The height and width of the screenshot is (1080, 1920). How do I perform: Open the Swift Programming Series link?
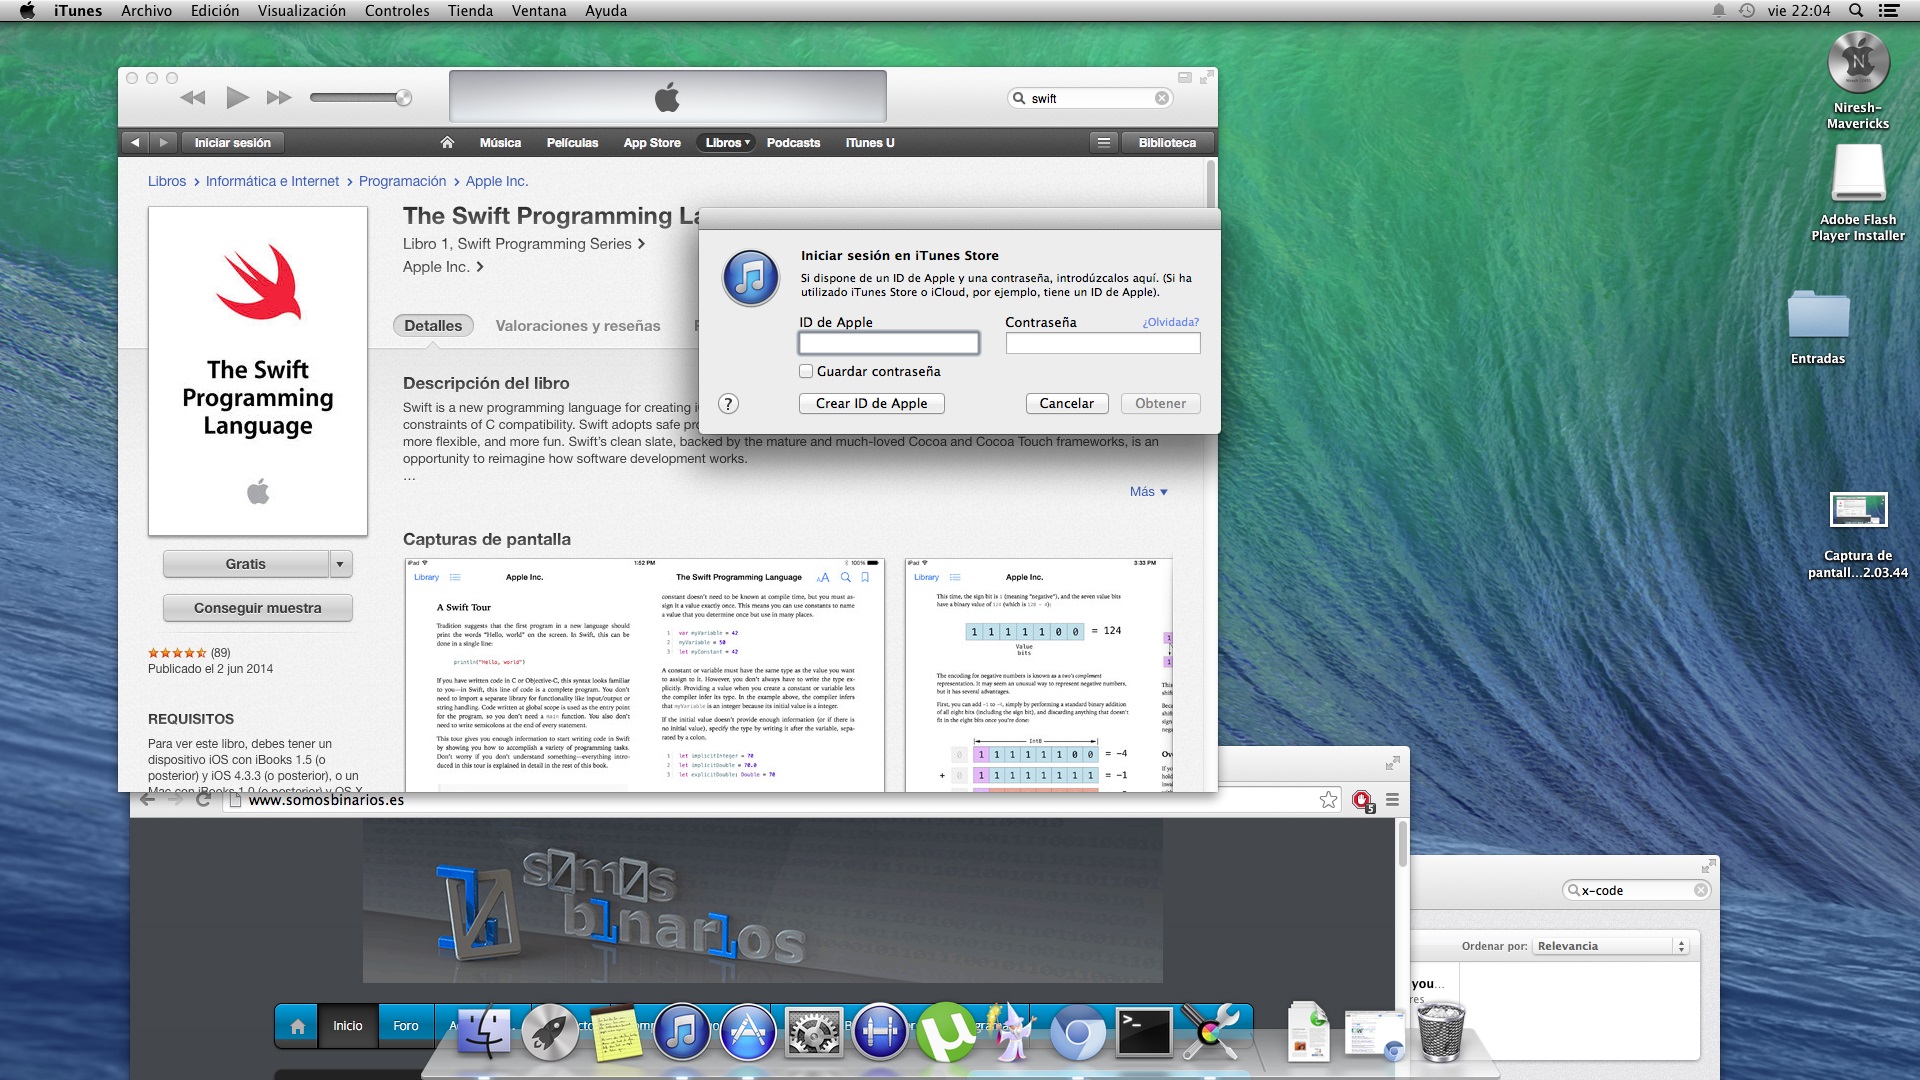[524, 244]
